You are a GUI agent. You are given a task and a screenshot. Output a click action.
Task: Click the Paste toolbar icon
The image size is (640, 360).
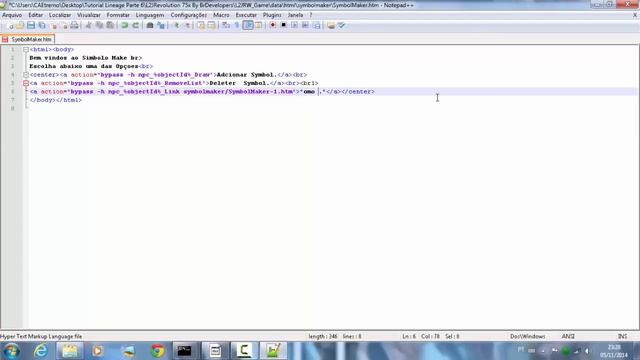[x=110, y=25]
